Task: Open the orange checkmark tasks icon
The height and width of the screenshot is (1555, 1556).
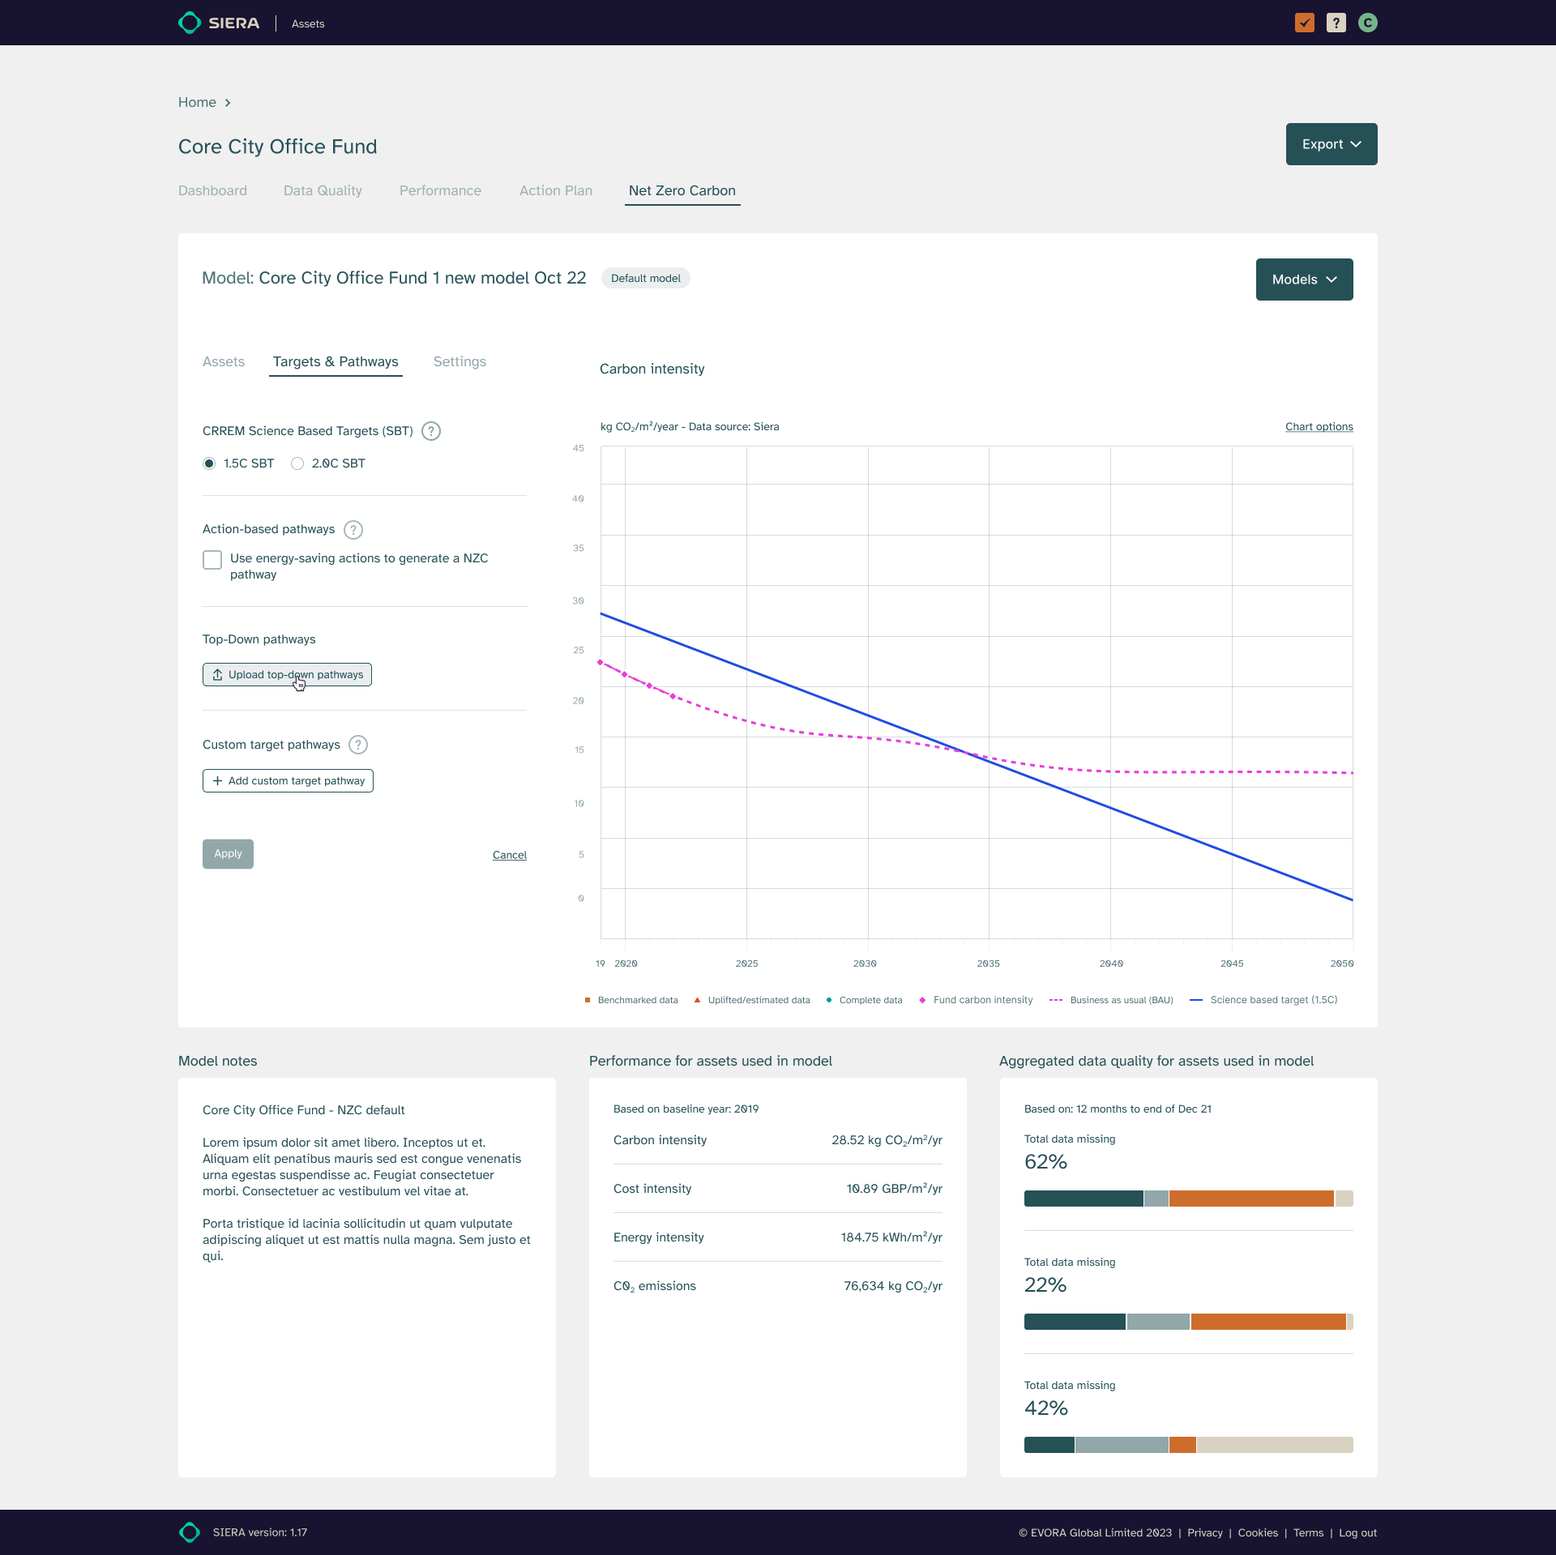Action: click(x=1304, y=23)
